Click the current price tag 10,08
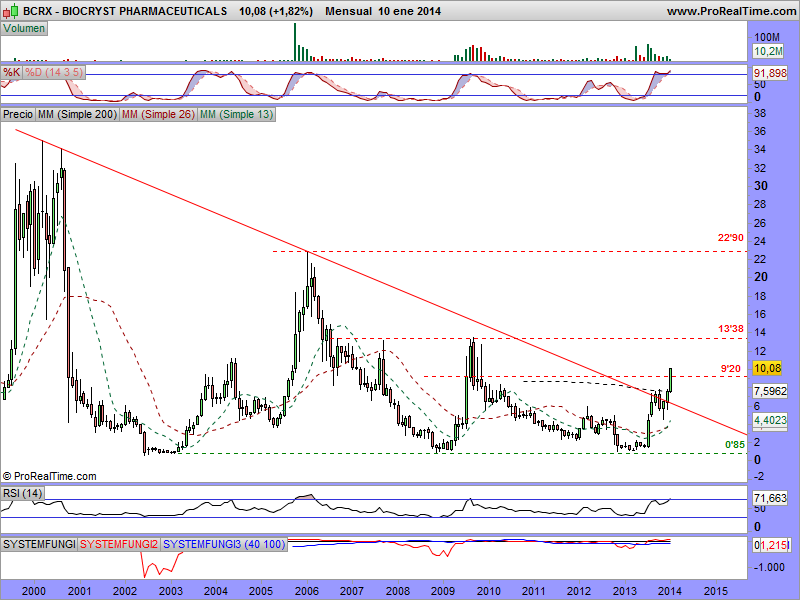The width and height of the screenshot is (800, 600). click(767, 368)
